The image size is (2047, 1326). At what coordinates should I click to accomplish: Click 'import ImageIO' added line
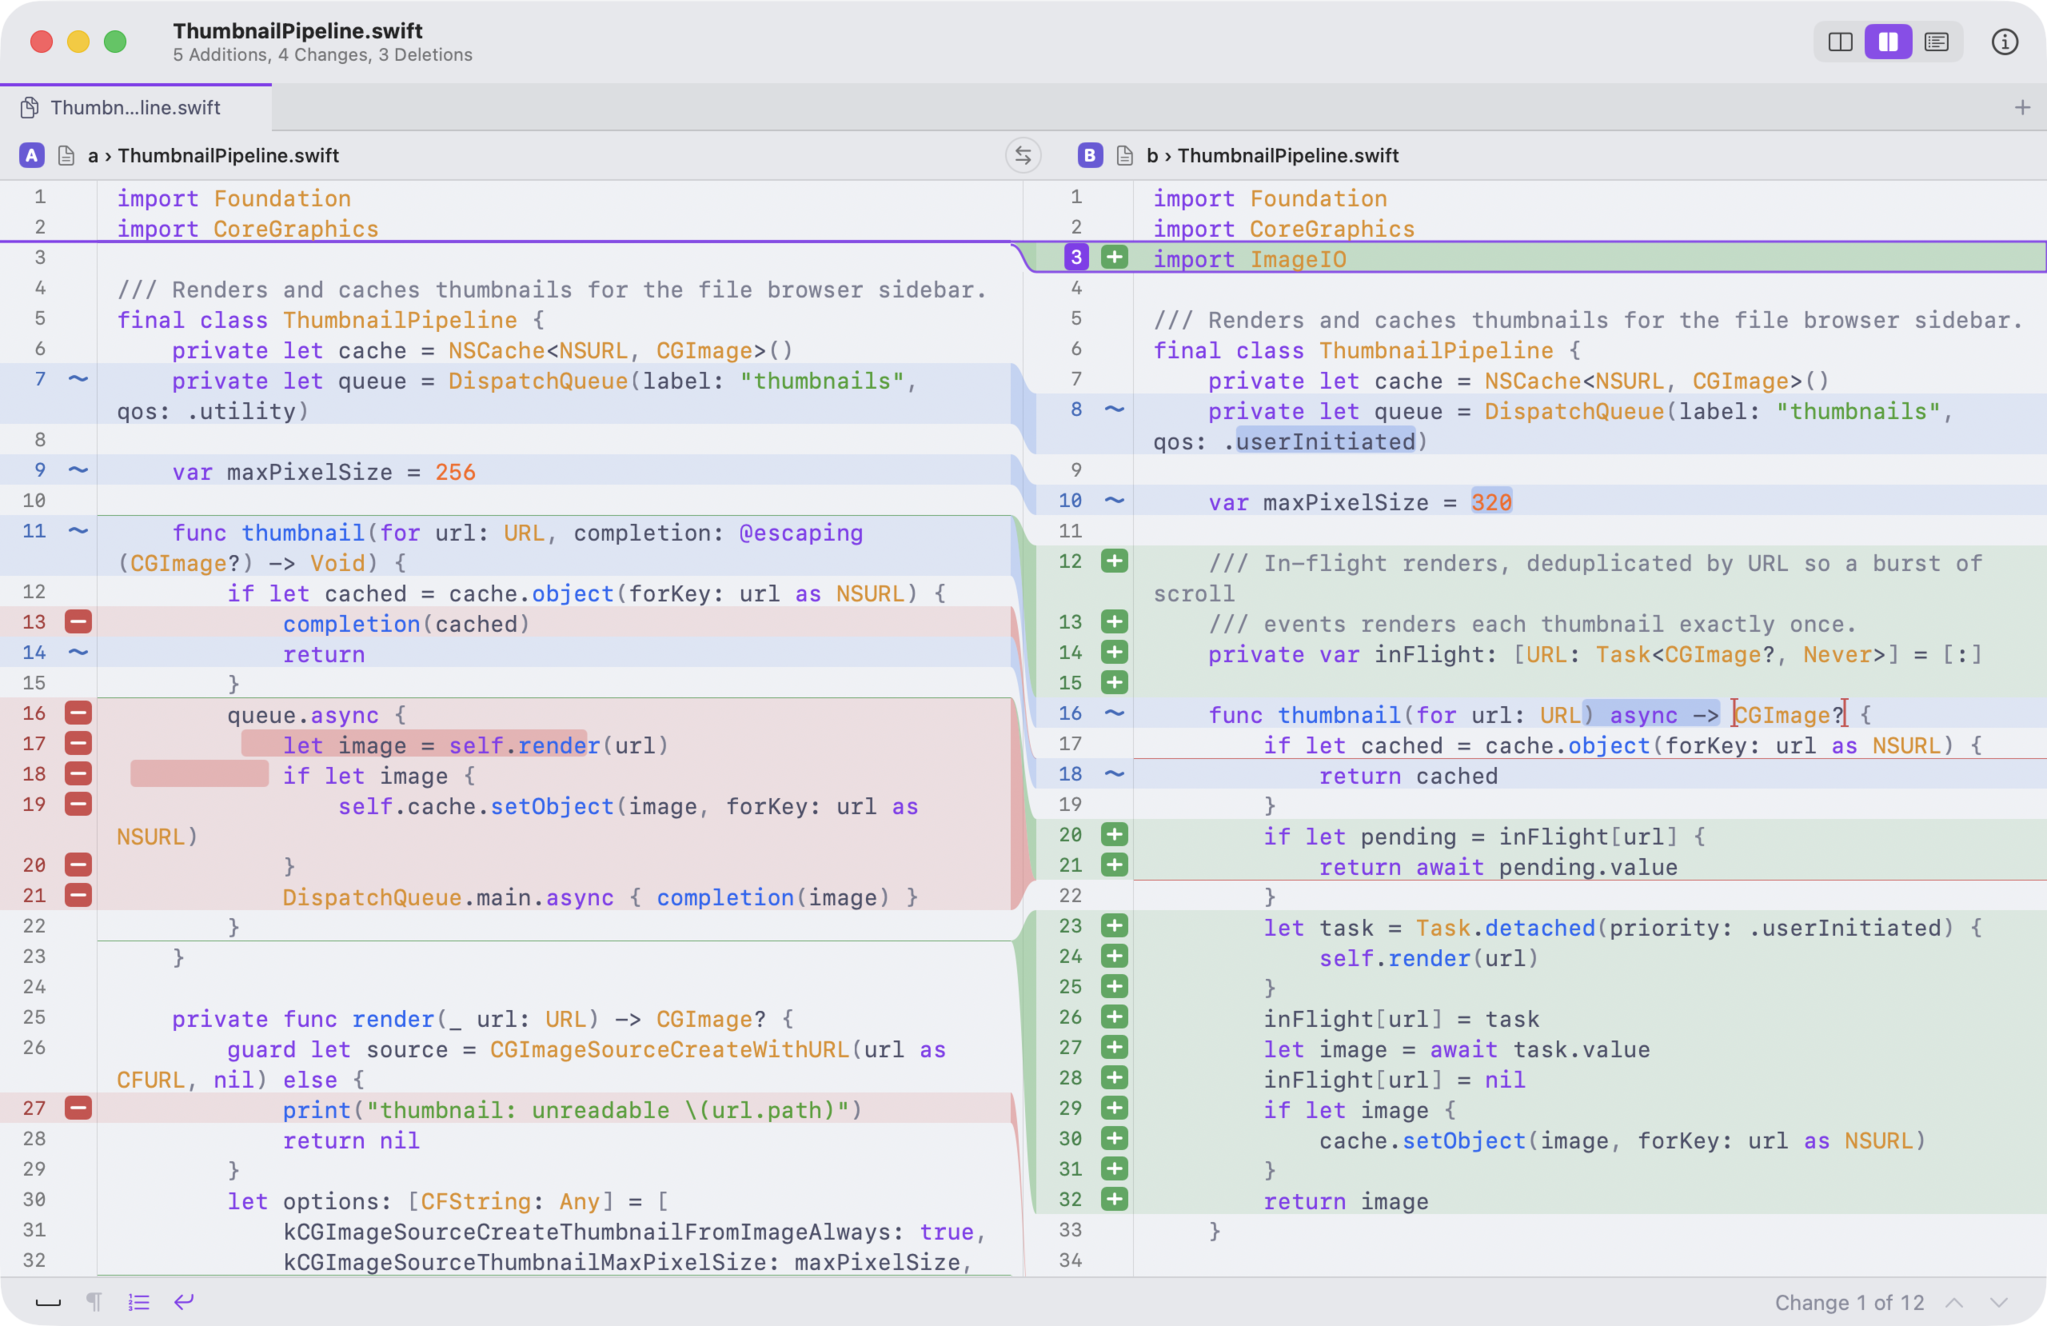(x=1249, y=259)
